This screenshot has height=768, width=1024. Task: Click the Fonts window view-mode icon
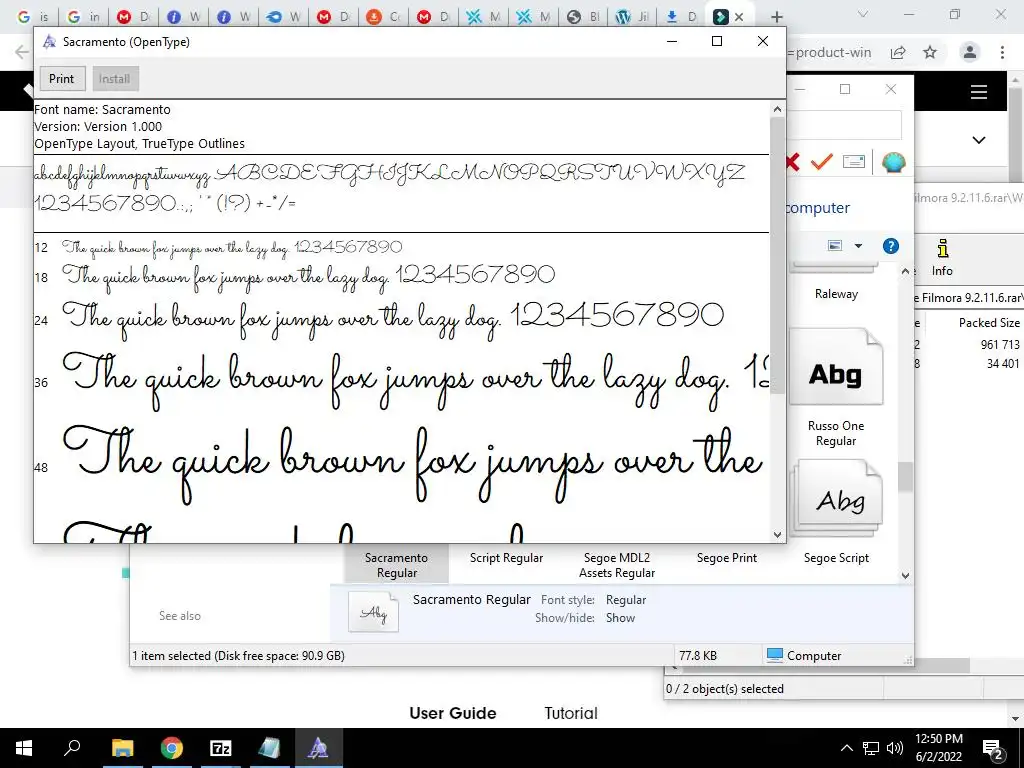[835, 246]
